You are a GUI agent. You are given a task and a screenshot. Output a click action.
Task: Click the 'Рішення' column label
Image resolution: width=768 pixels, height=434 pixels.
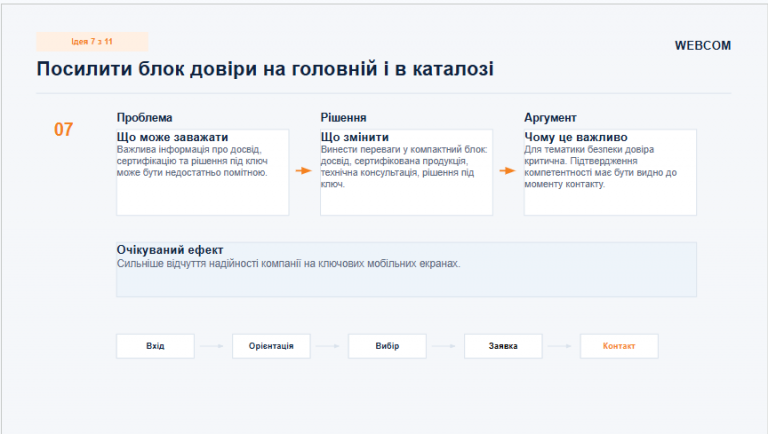click(x=343, y=118)
